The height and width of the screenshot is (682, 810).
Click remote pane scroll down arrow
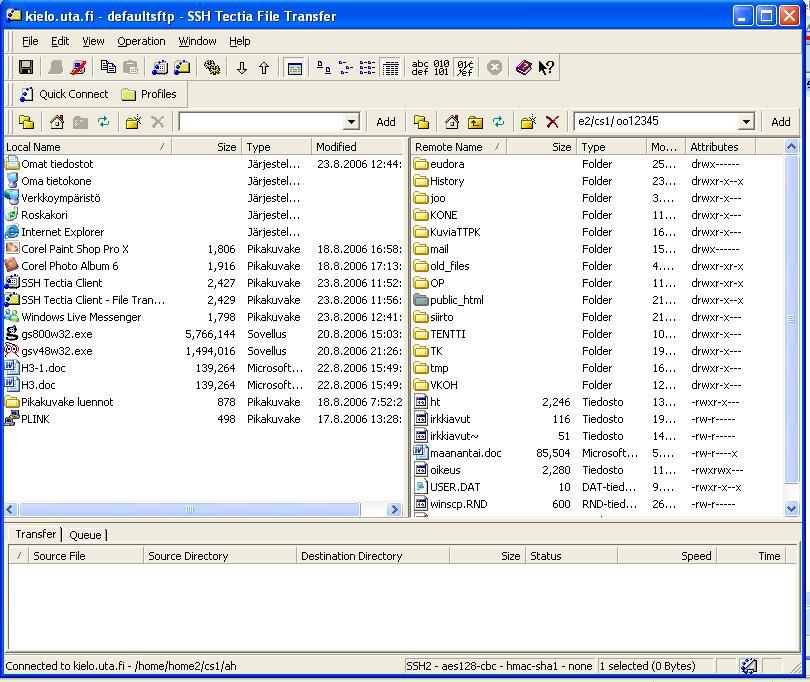[791, 509]
